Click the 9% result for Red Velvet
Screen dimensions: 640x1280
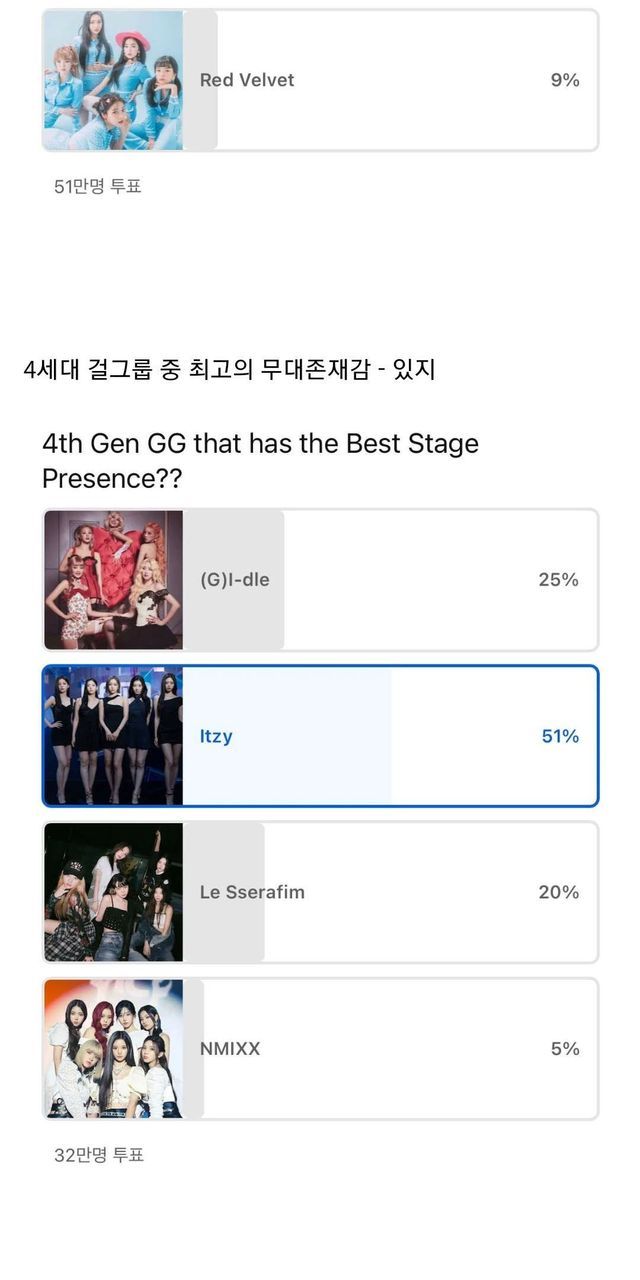coord(565,80)
